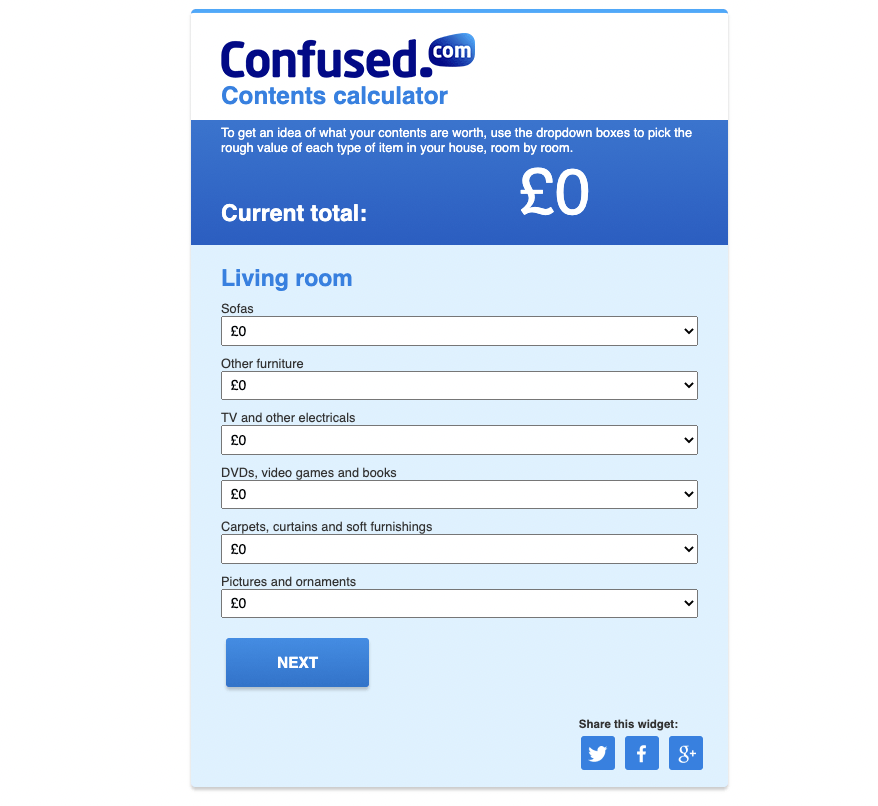Expand the Pictures and ornaments dropdown
The height and width of the screenshot is (806, 878).
tap(459, 604)
